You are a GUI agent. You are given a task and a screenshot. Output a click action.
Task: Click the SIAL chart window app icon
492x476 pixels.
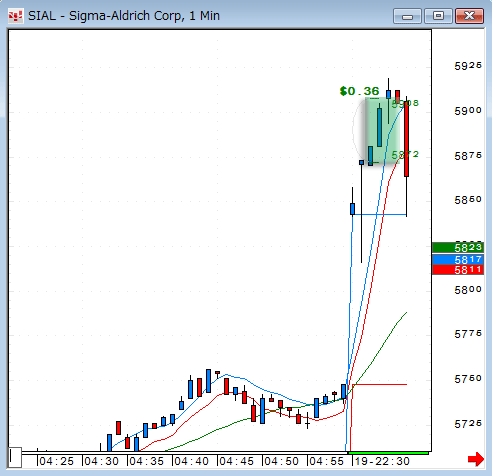(16, 16)
